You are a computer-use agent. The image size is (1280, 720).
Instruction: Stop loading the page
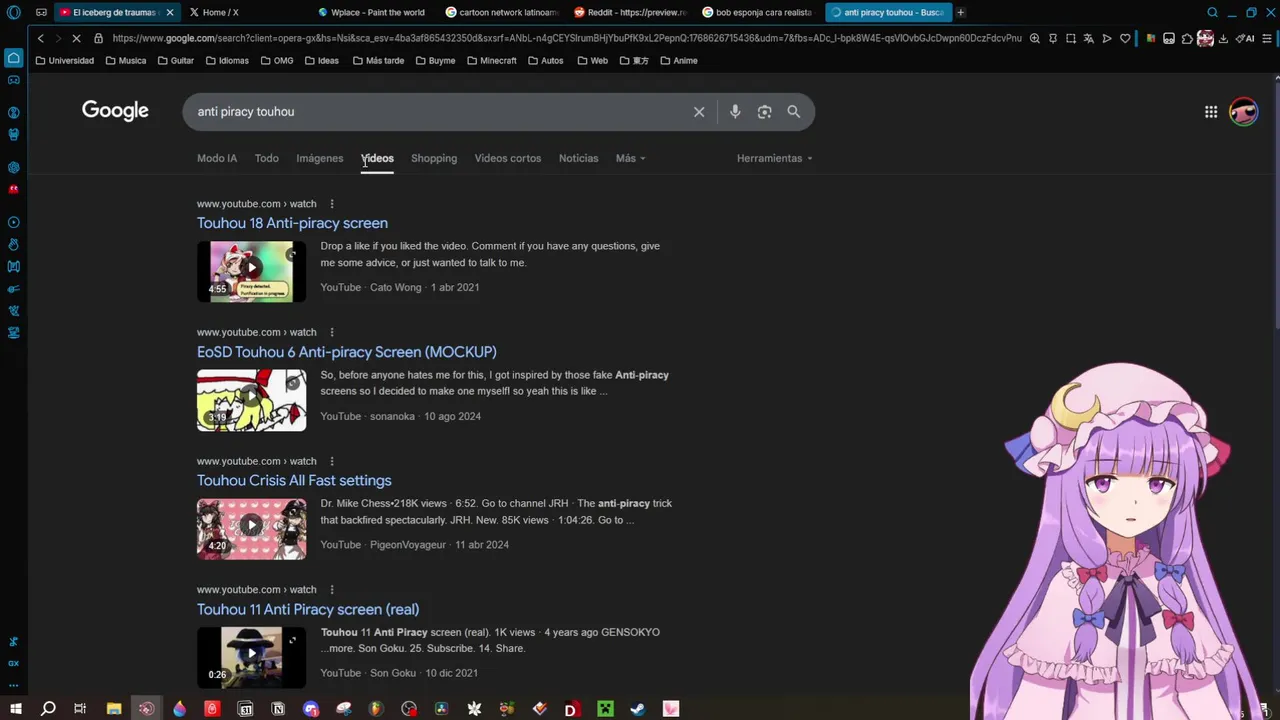point(76,38)
